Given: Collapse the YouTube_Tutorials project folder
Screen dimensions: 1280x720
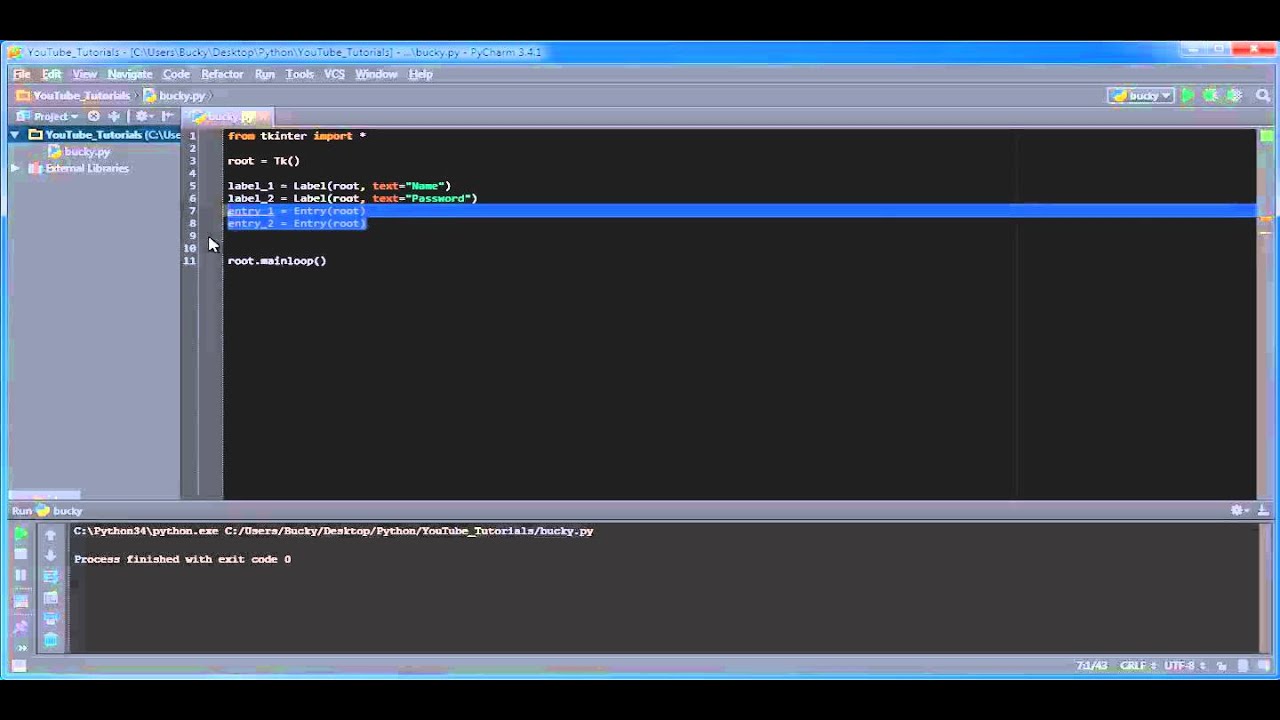Looking at the screenshot, I should tap(15, 135).
